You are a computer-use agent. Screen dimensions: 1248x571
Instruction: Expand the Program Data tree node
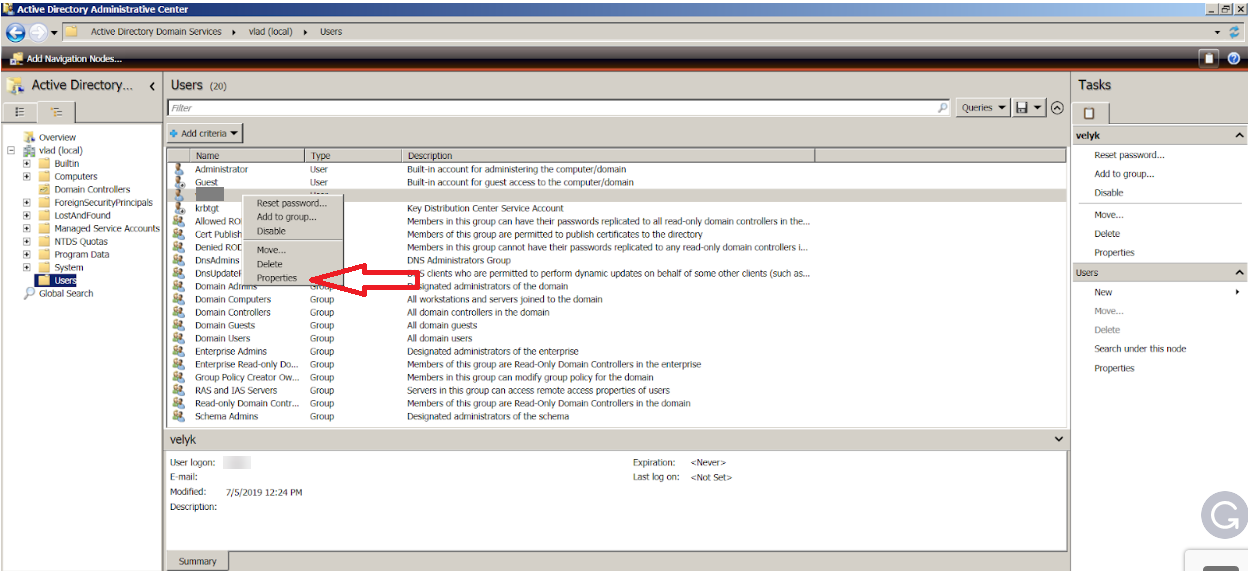28,254
